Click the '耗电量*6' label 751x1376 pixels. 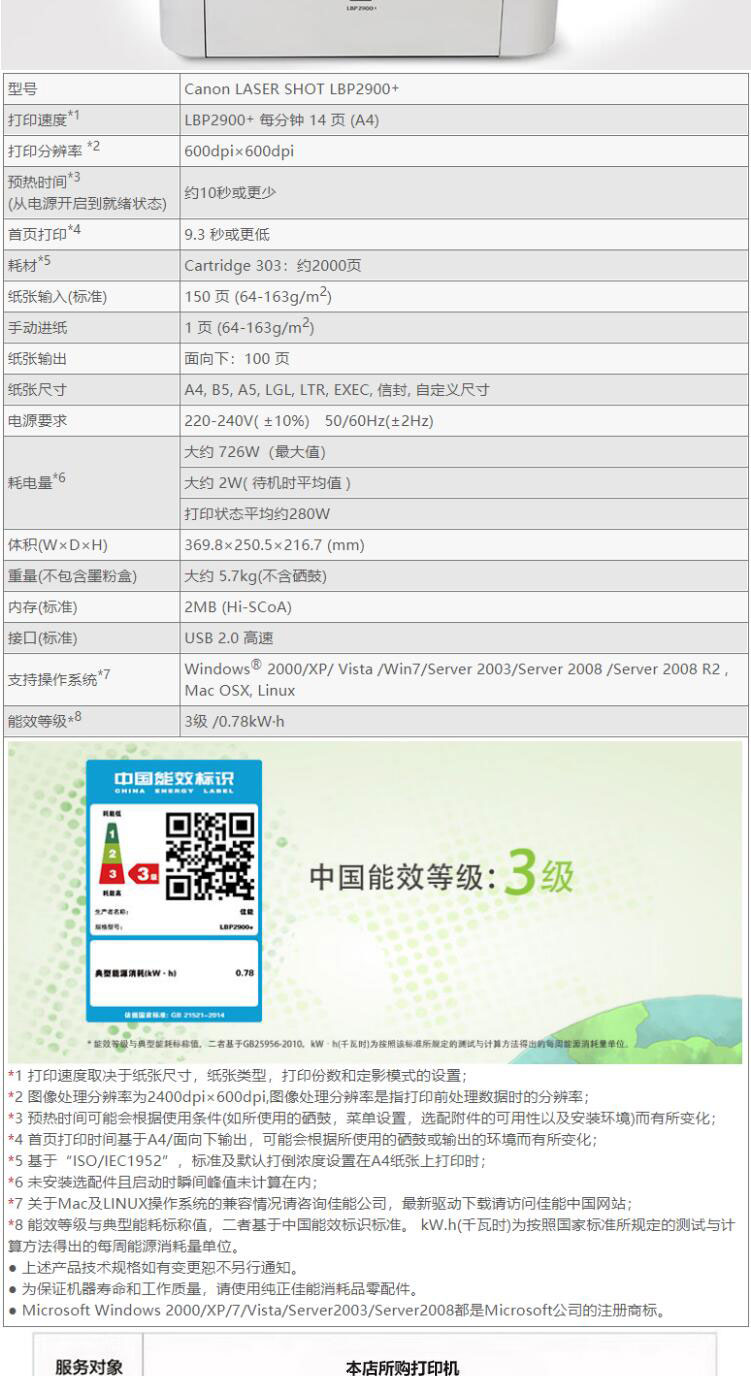coord(36,481)
